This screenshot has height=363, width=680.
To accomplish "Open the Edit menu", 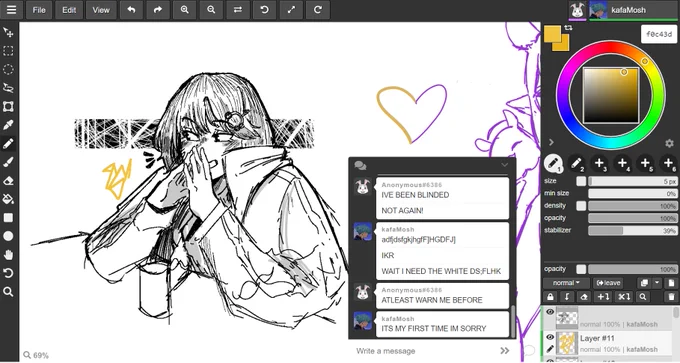I will coord(69,10).
